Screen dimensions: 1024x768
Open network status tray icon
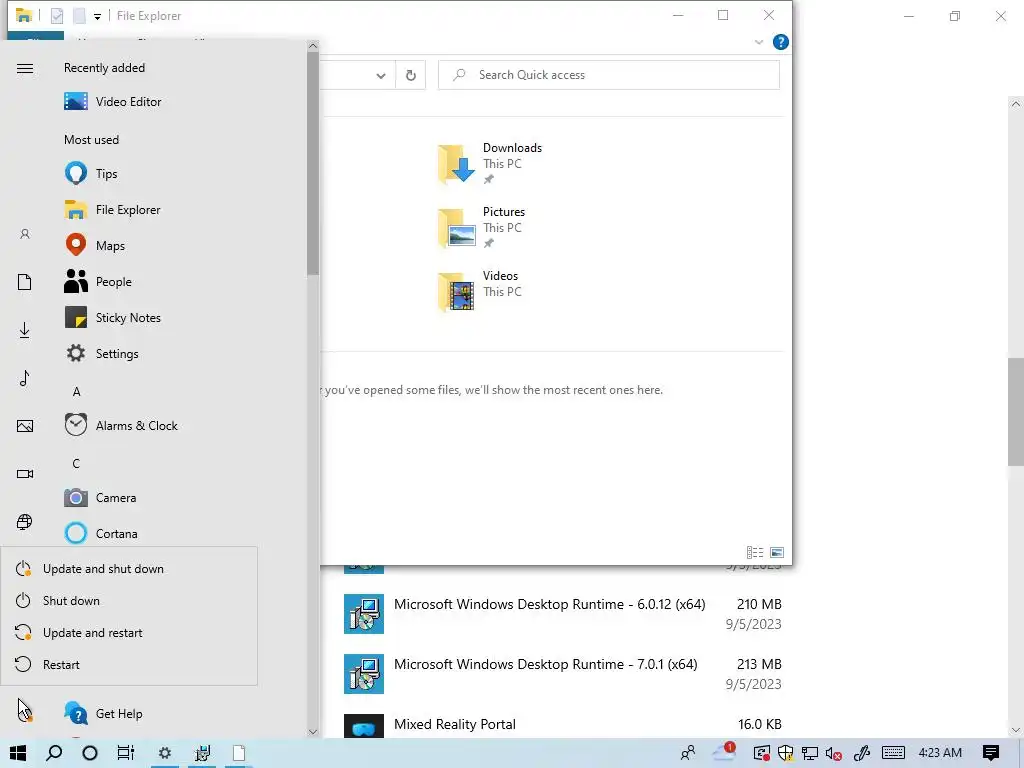point(810,753)
